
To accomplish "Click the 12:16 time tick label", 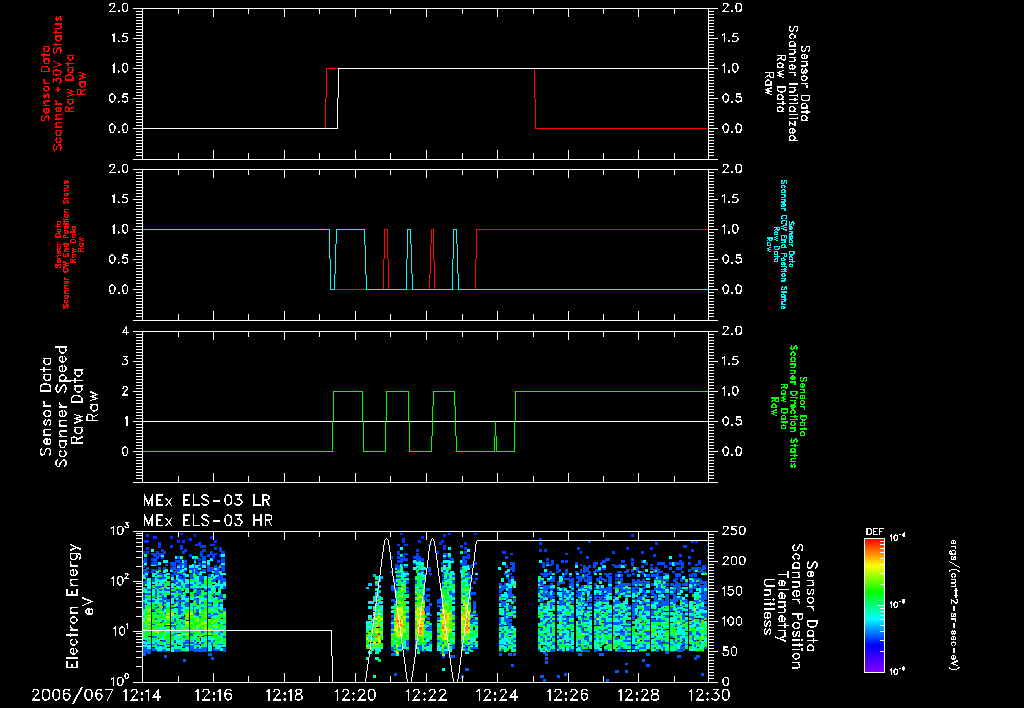I will coord(214,696).
